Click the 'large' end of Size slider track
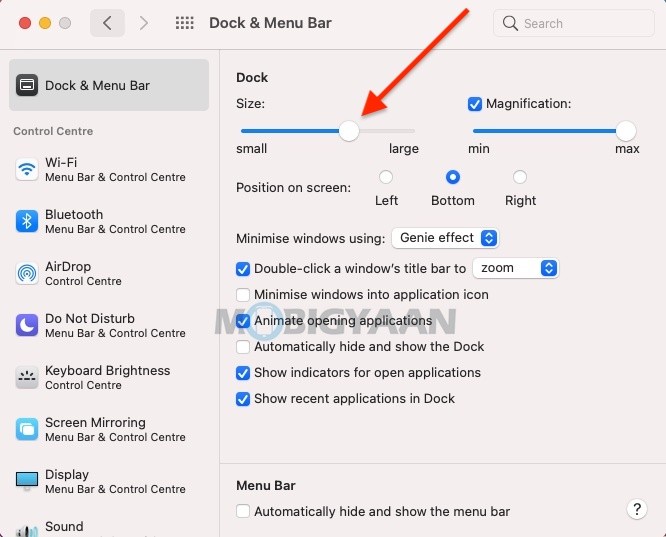666x537 pixels. tap(412, 131)
